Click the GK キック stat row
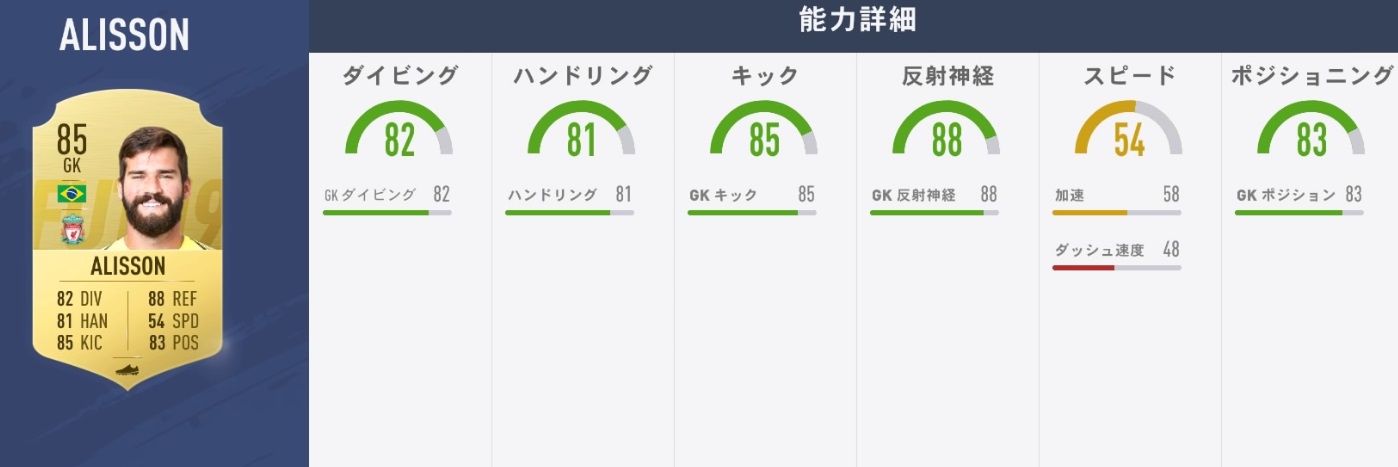This screenshot has width=1398, height=467. pos(751,196)
